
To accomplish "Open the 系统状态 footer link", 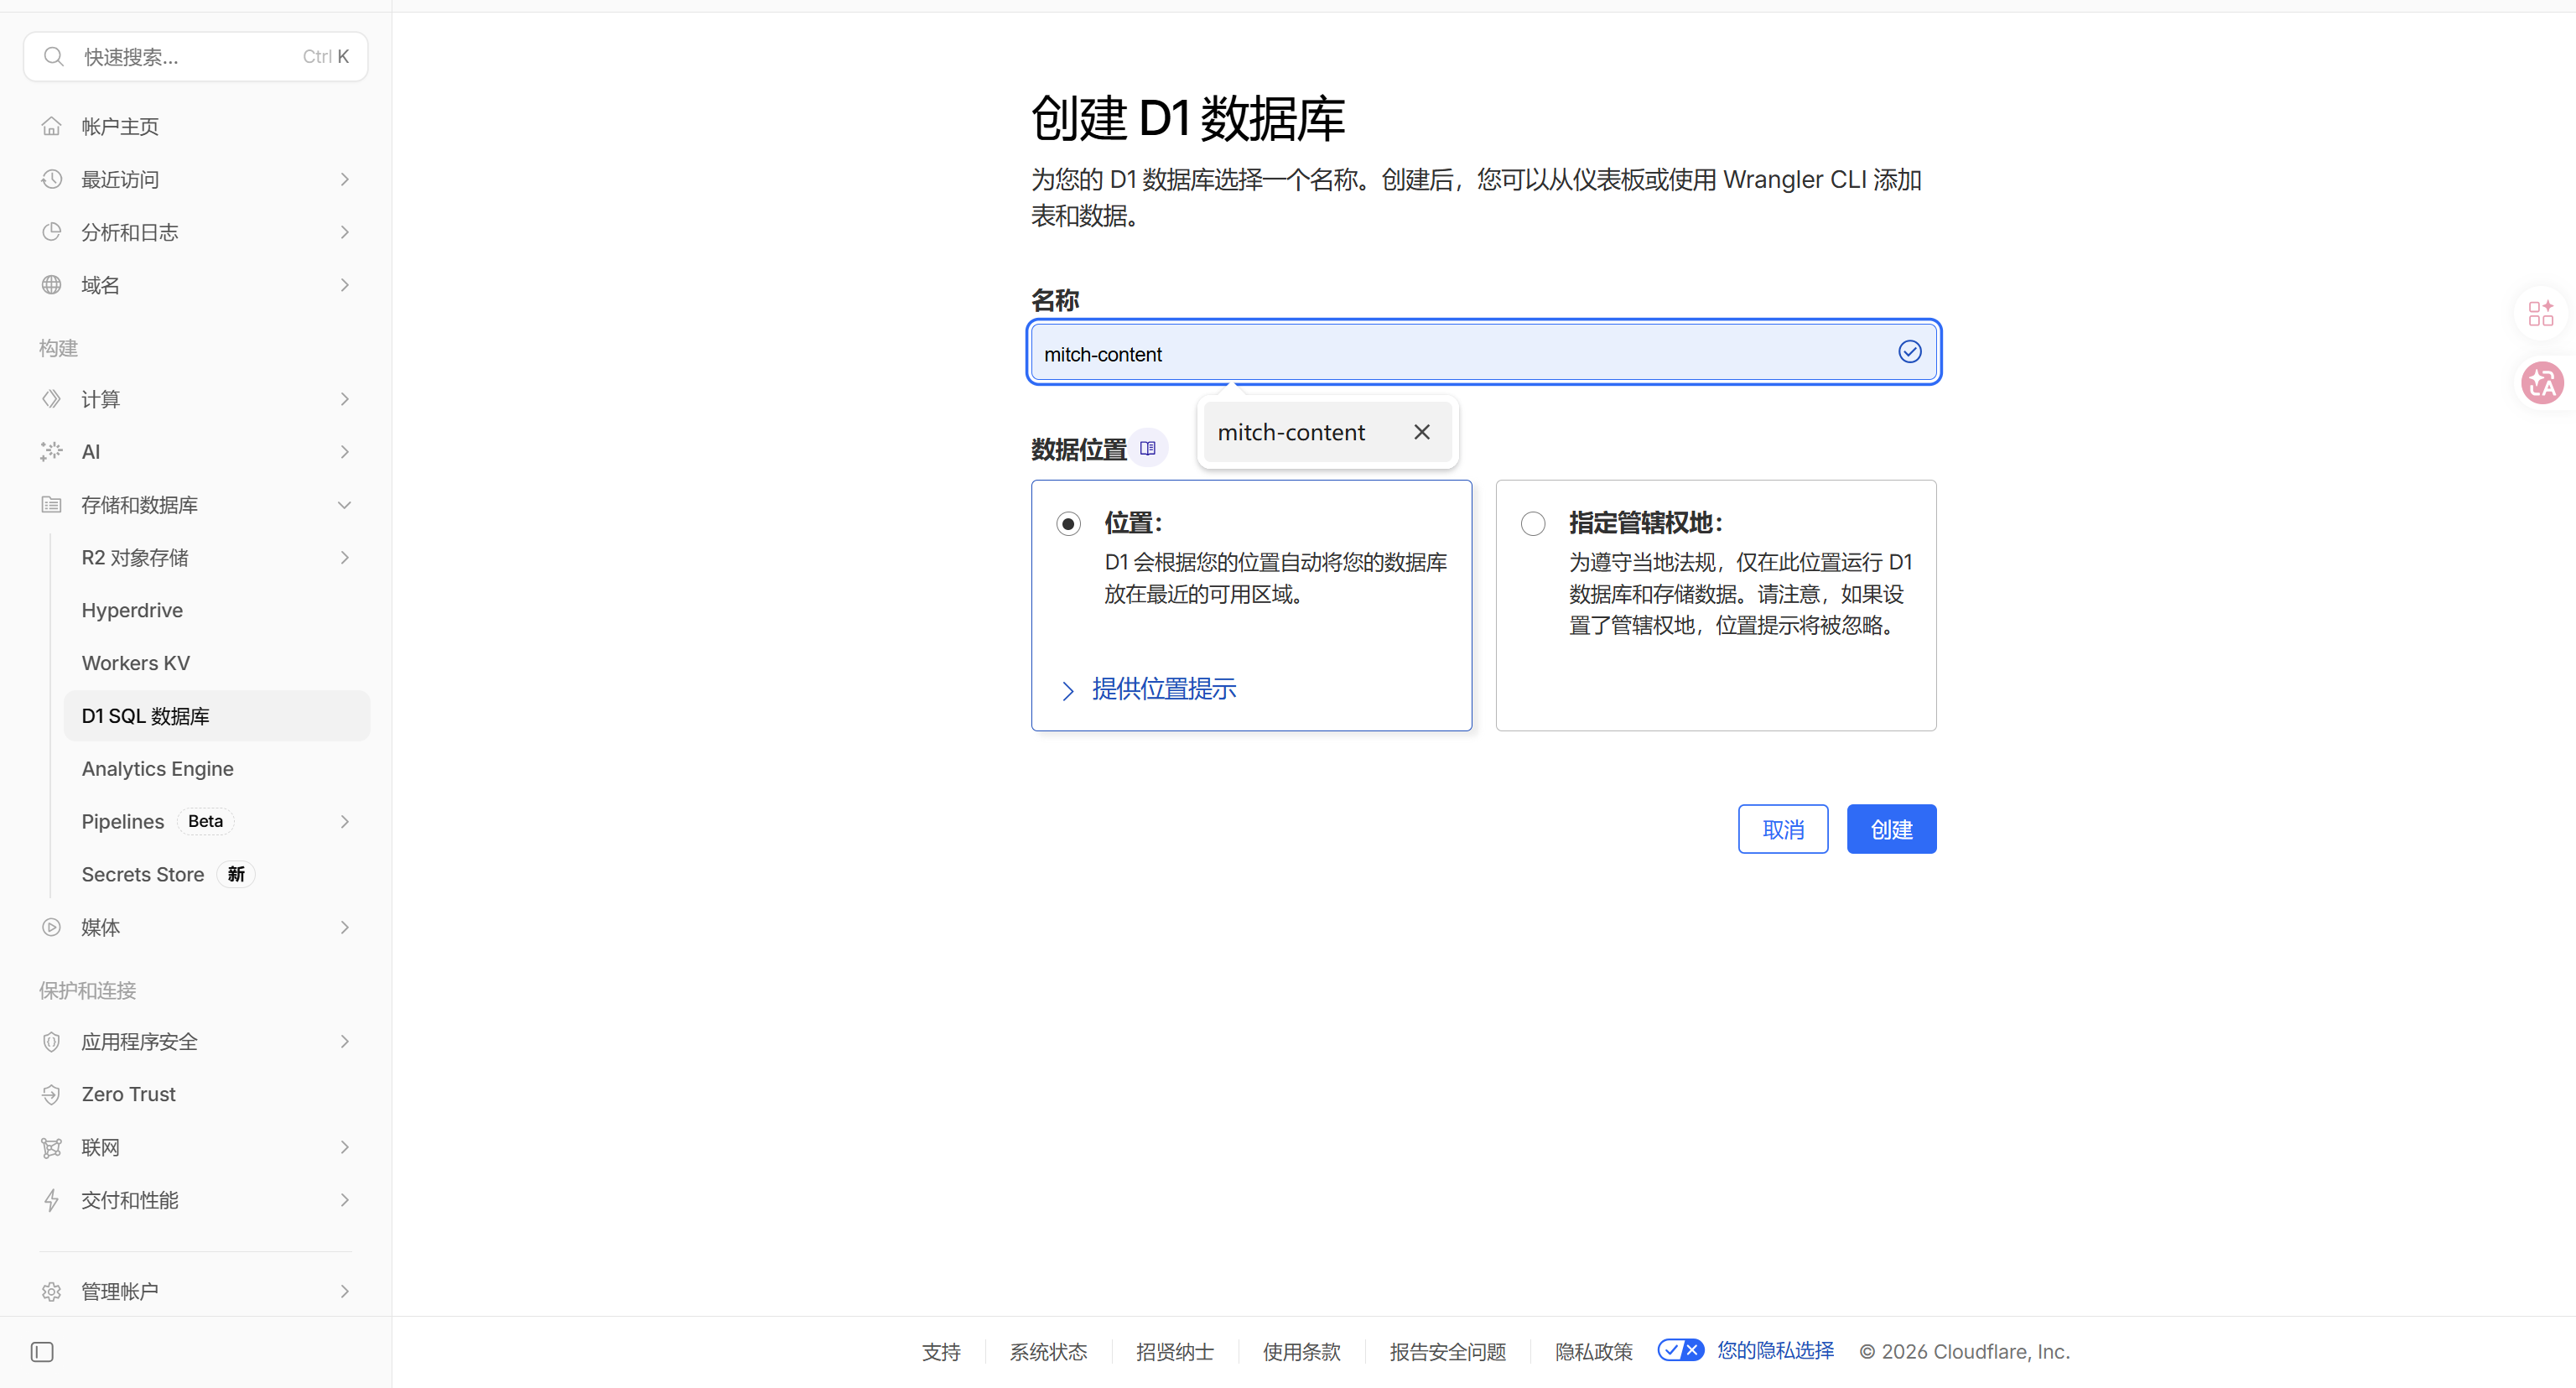I will click(1048, 1352).
